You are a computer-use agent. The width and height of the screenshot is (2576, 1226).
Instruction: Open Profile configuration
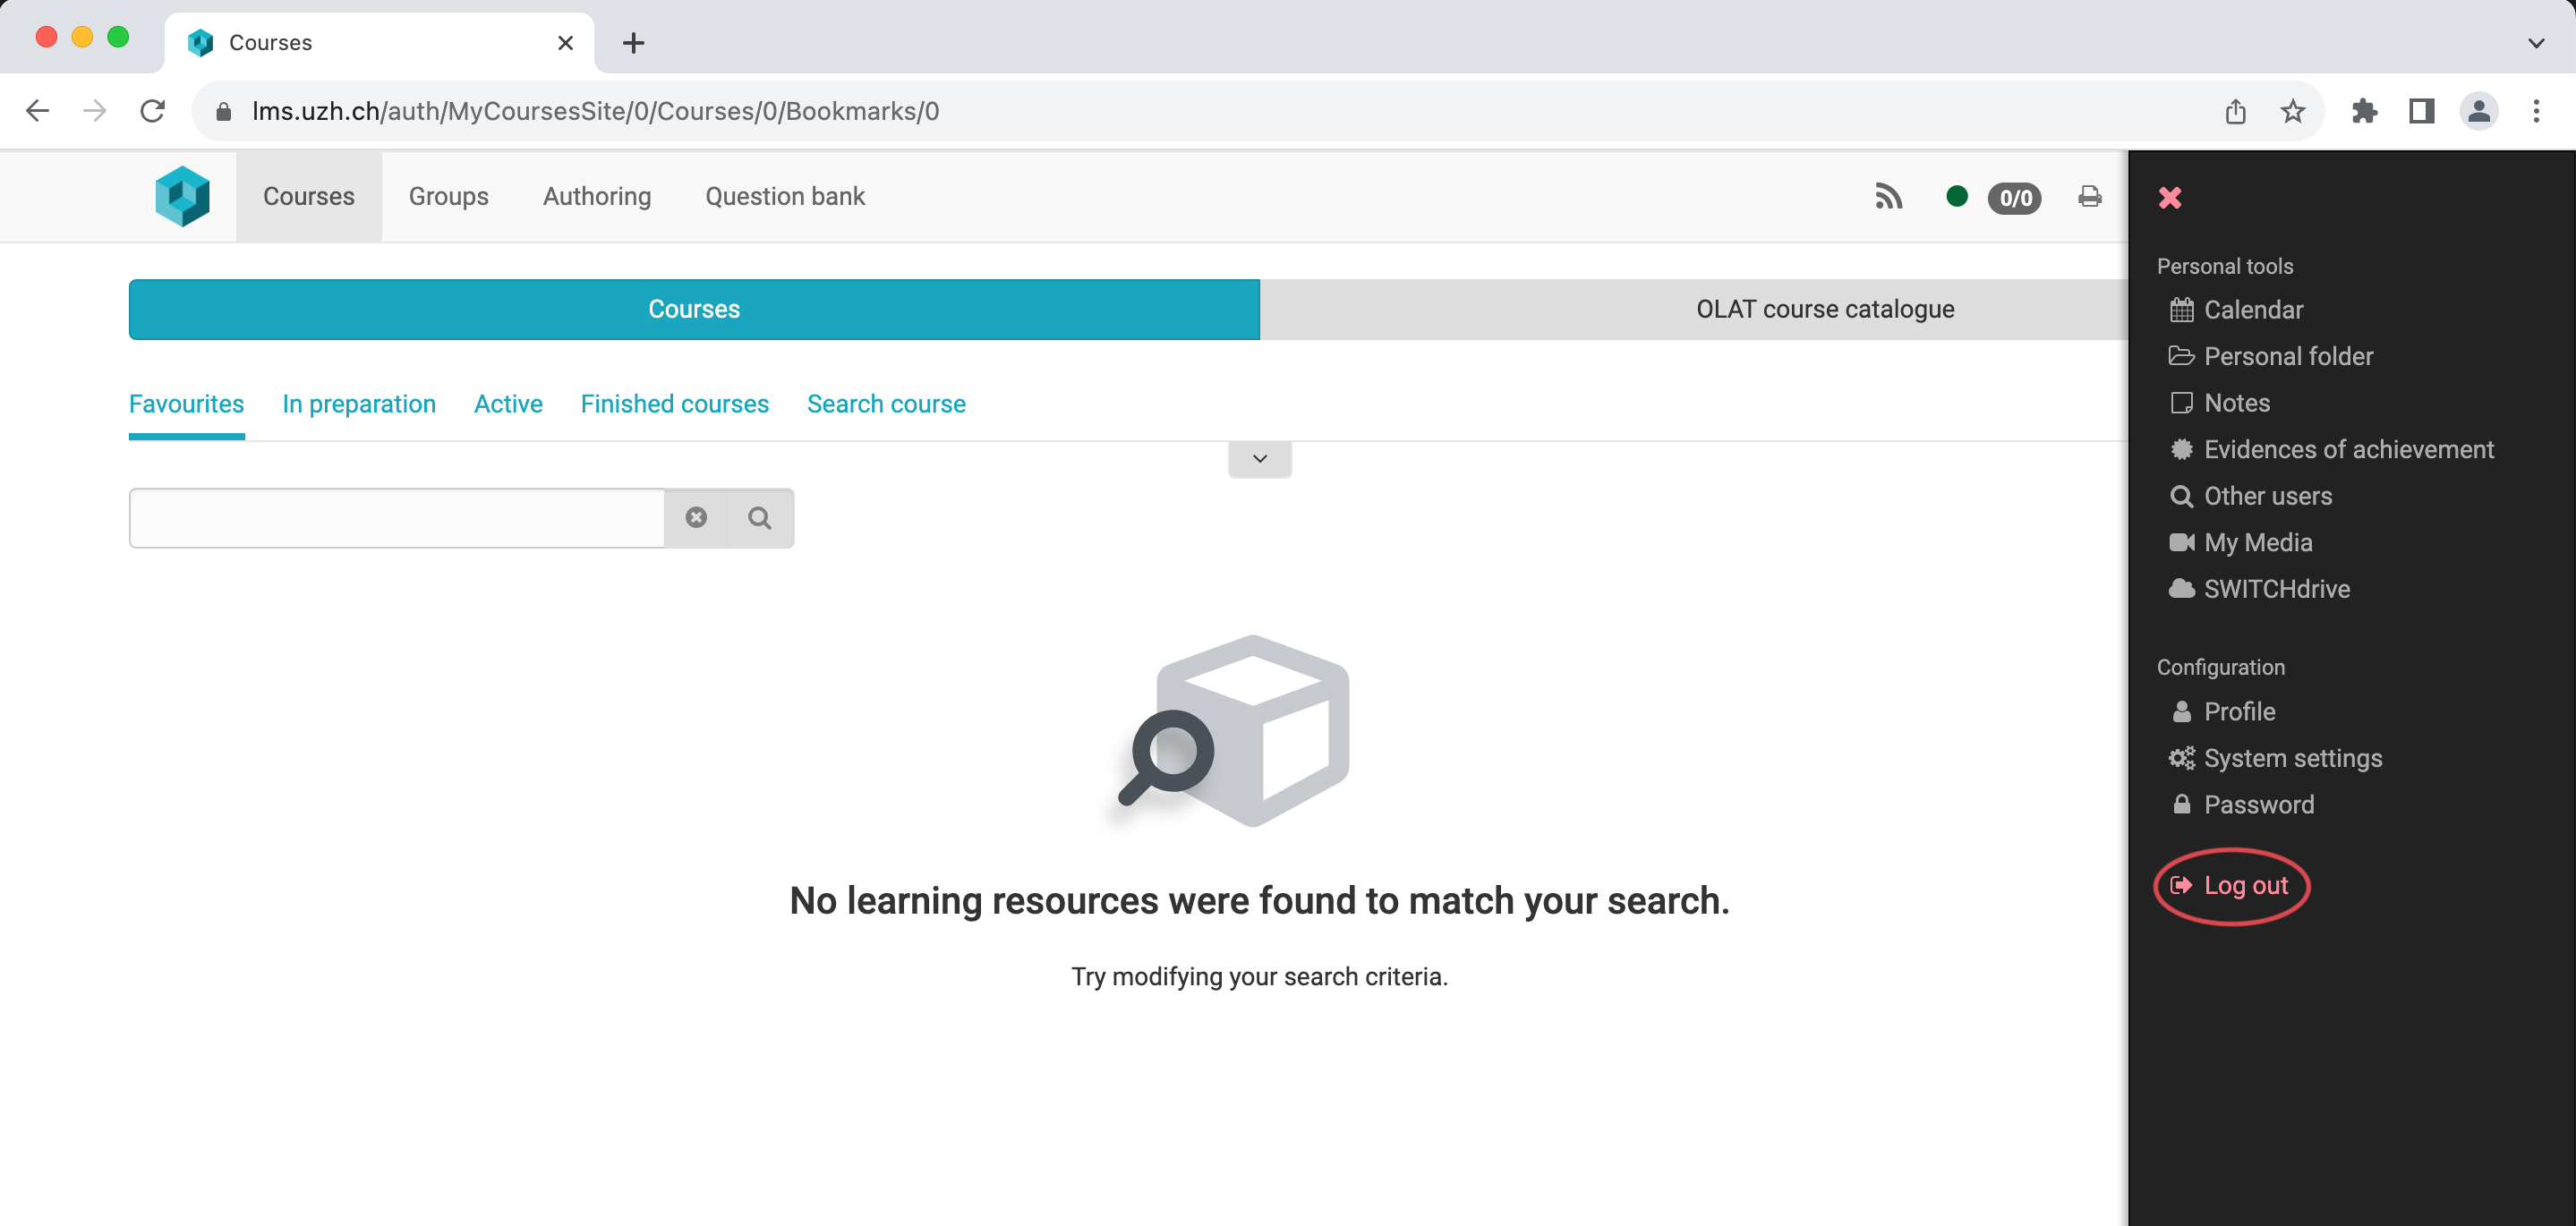[x=2223, y=712]
